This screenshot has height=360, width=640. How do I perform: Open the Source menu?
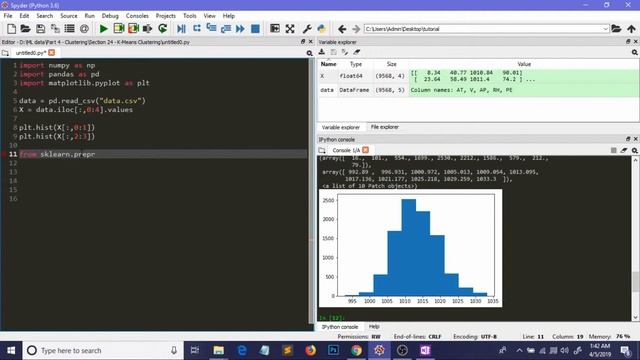click(69, 16)
